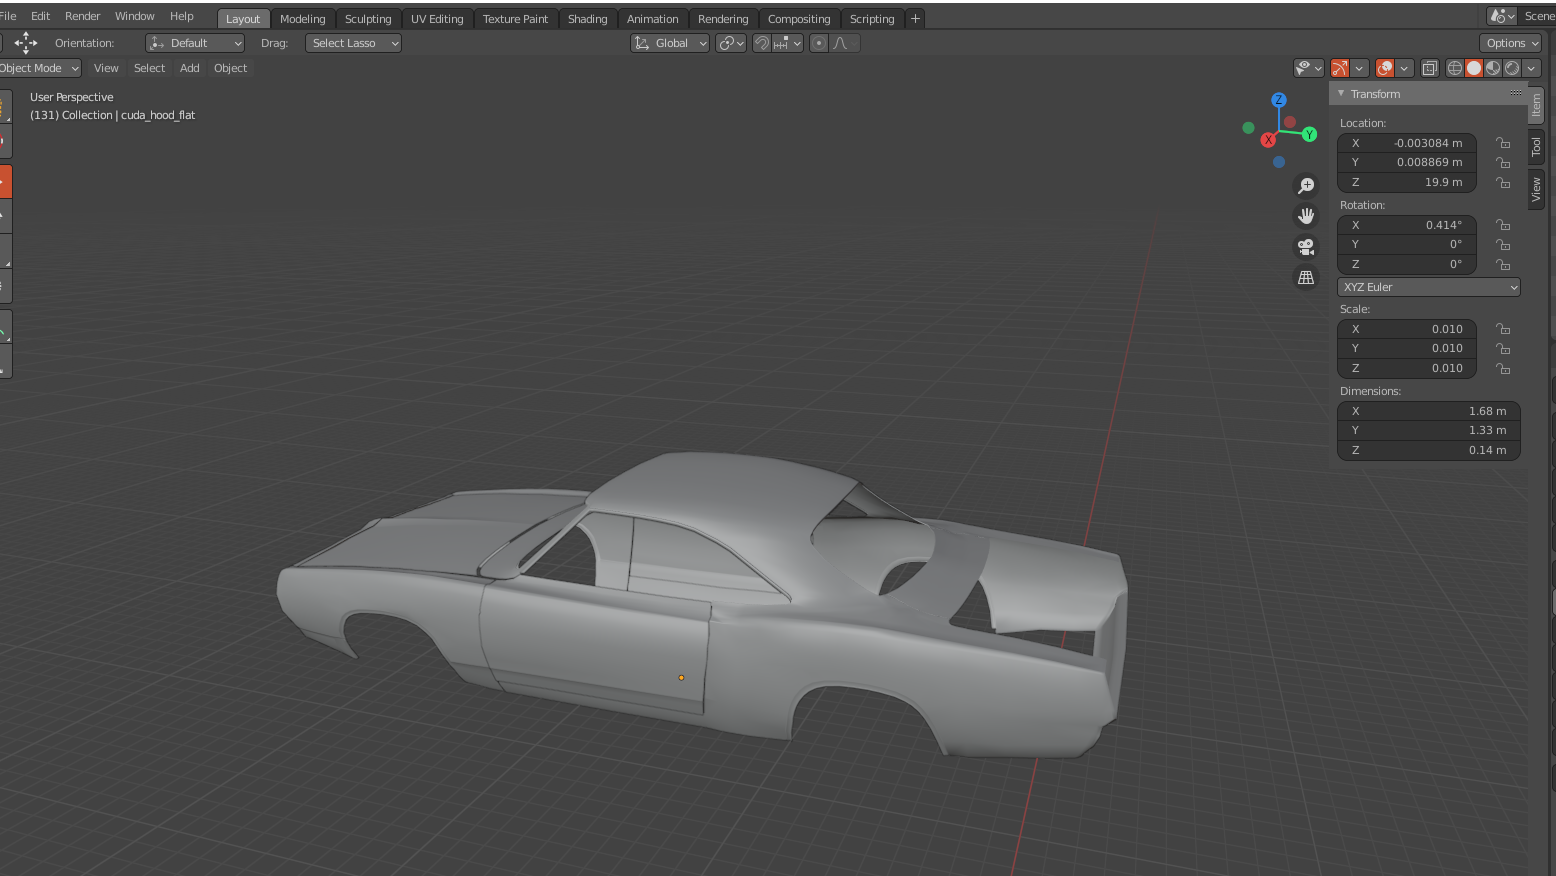Collapse the Transform panel
The width and height of the screenshot is (1556, 876).
(1341, 94)
